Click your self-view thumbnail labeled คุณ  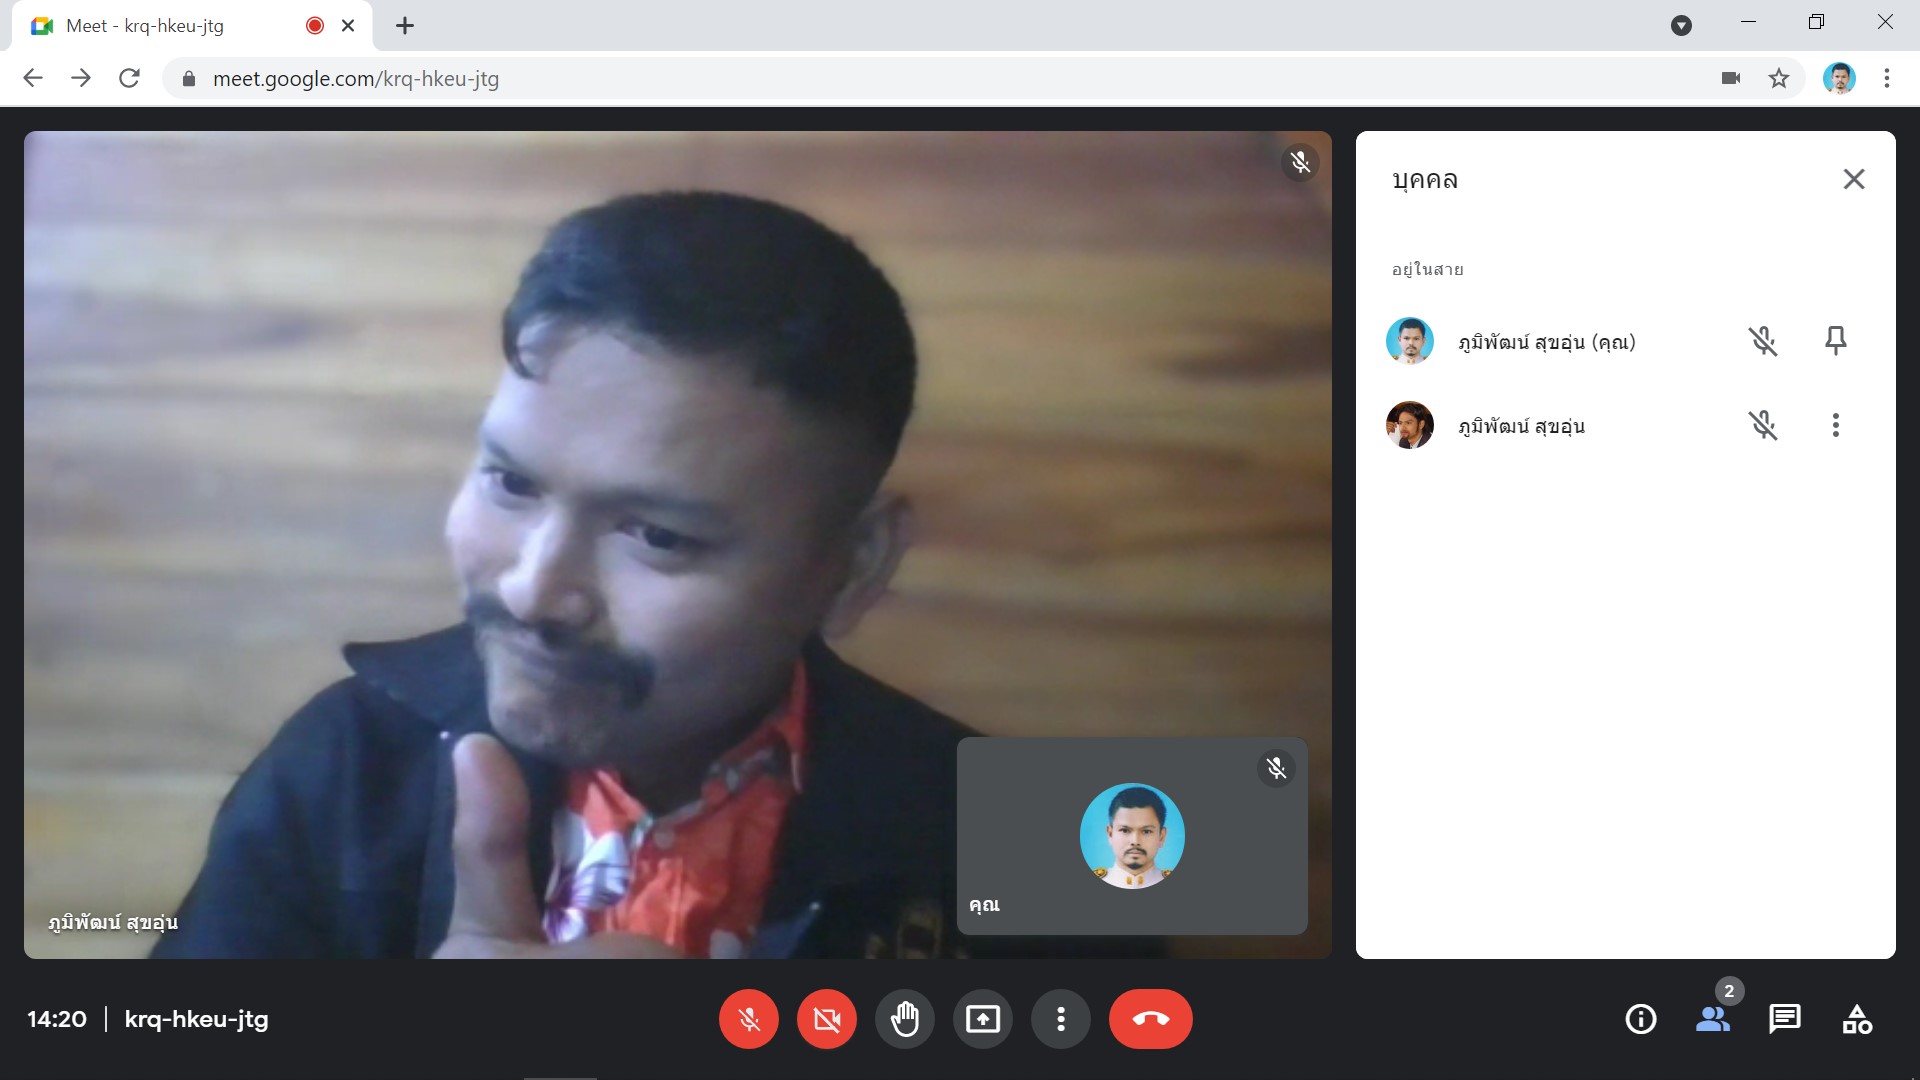click(x=1131, y=836)
